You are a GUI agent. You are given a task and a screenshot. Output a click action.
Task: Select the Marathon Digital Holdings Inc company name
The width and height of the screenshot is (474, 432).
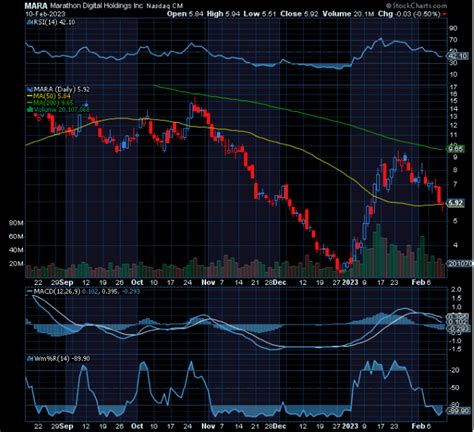(97, 6)
